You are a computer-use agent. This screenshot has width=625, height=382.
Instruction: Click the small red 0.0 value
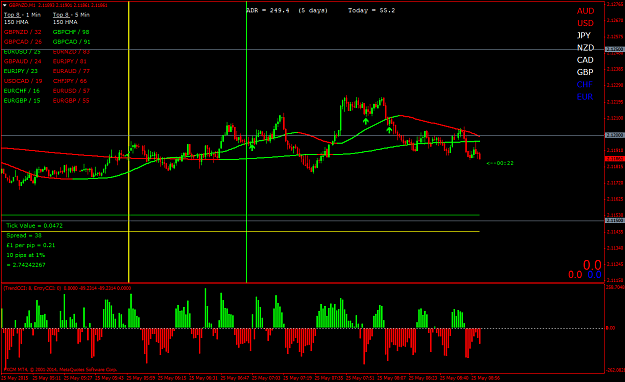point(575,275)
